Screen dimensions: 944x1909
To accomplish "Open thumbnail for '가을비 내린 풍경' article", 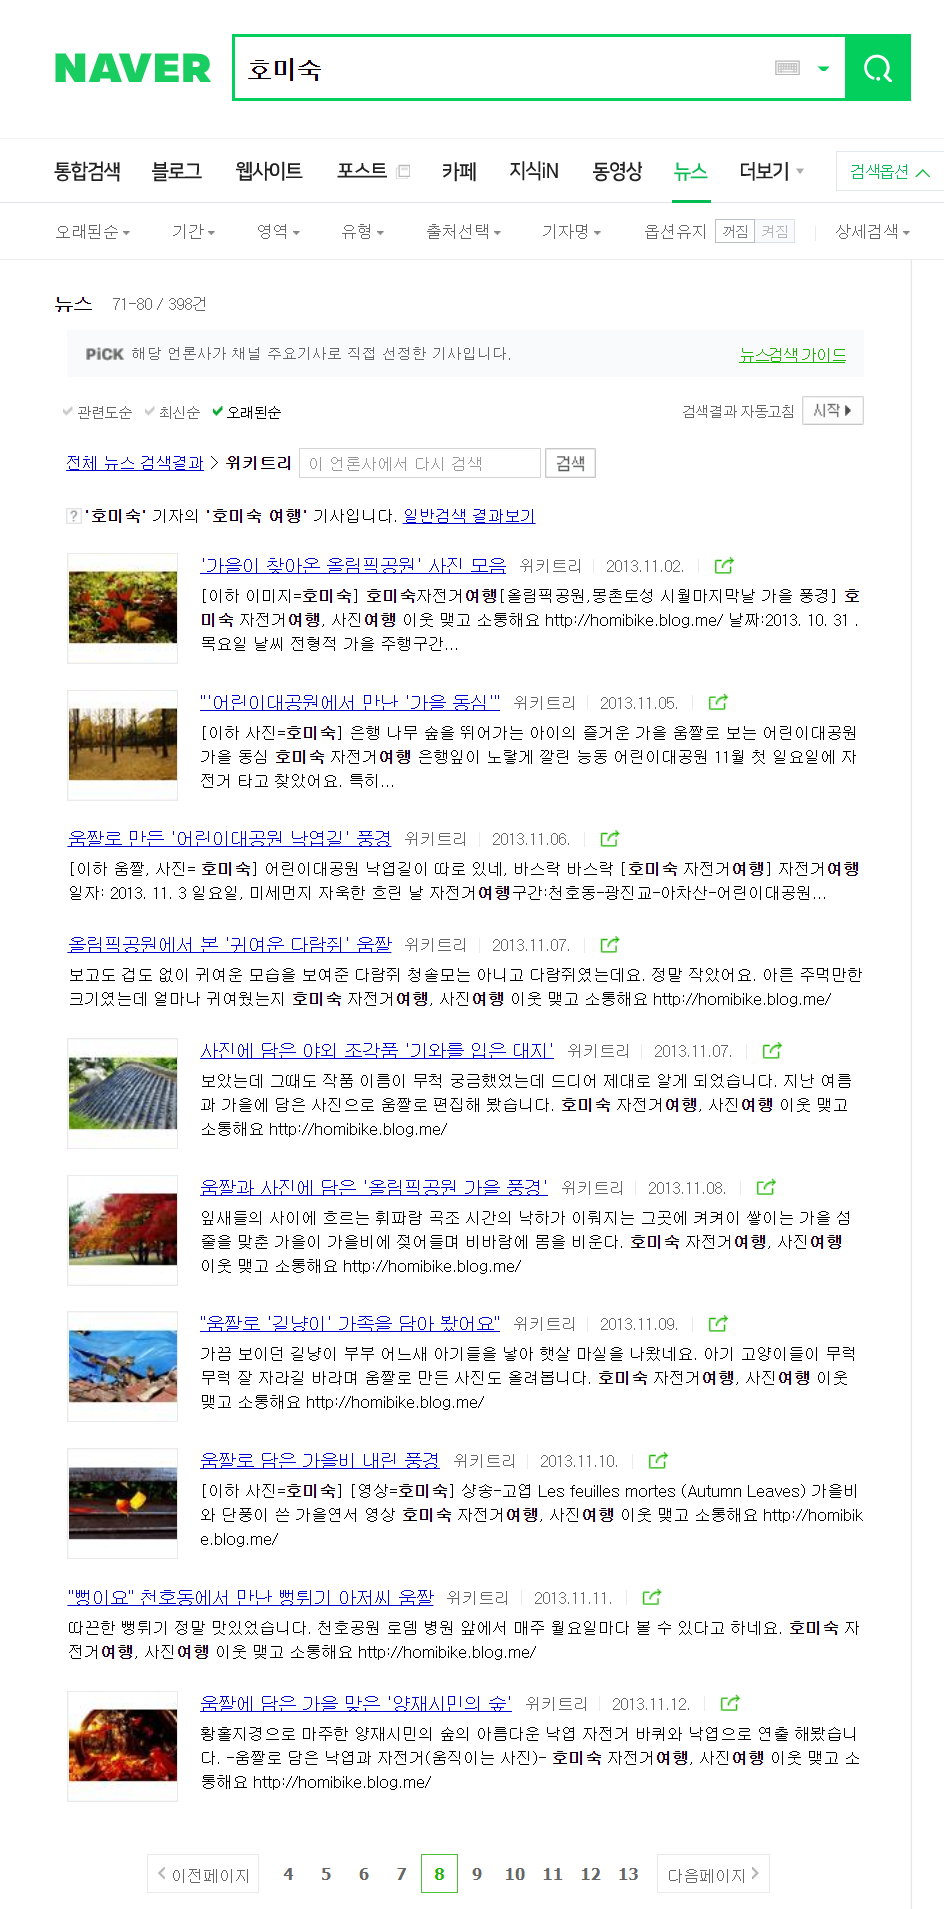I will point(122,1504).
